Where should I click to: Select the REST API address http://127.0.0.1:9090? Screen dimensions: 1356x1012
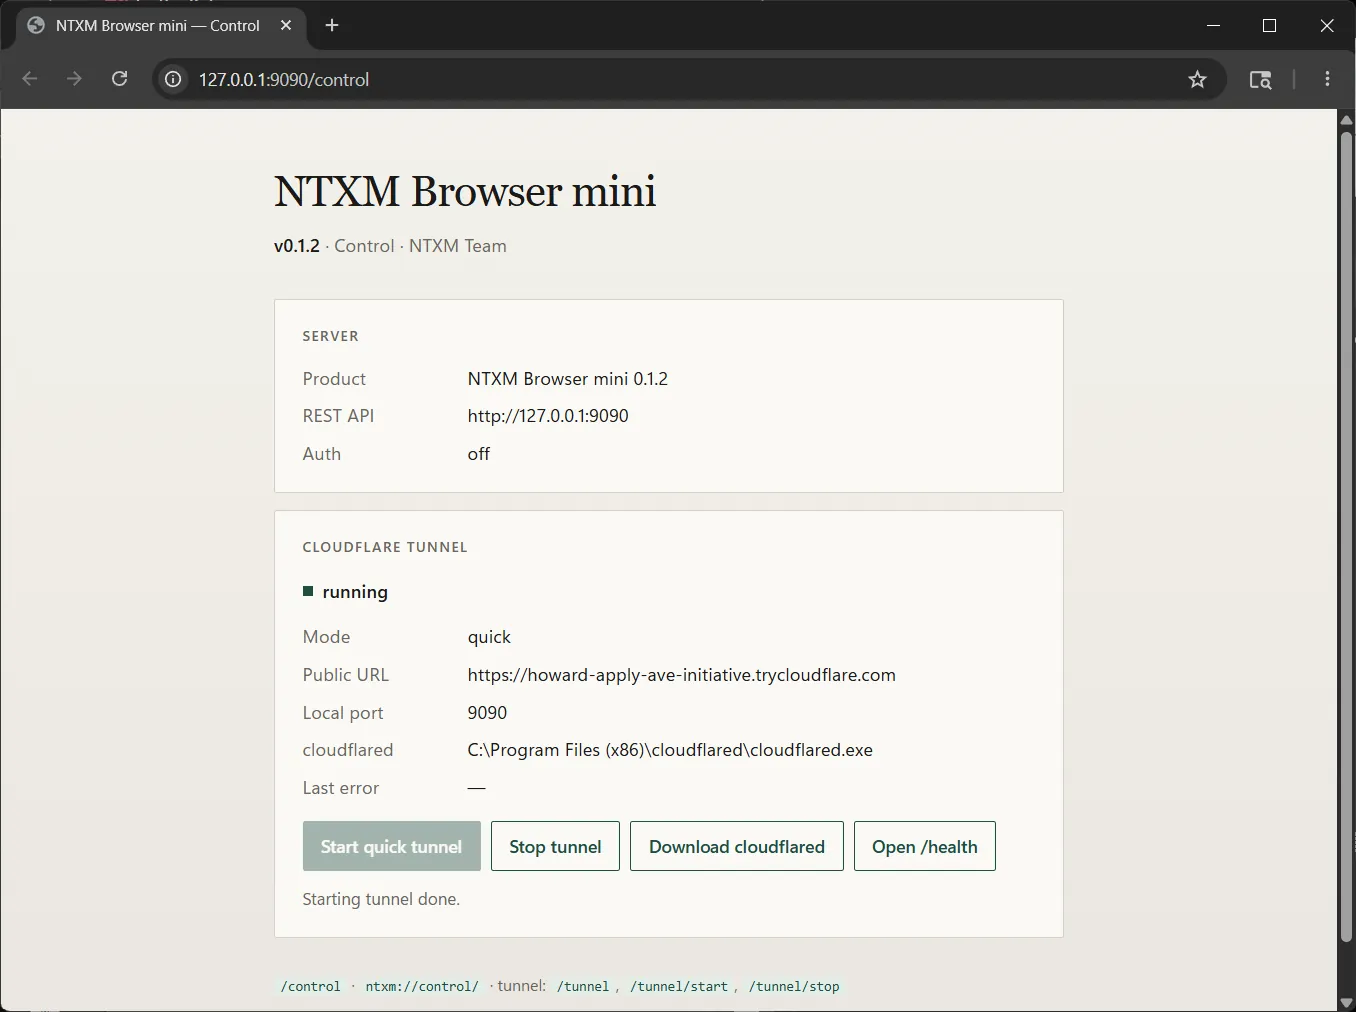tap(548, 416)
